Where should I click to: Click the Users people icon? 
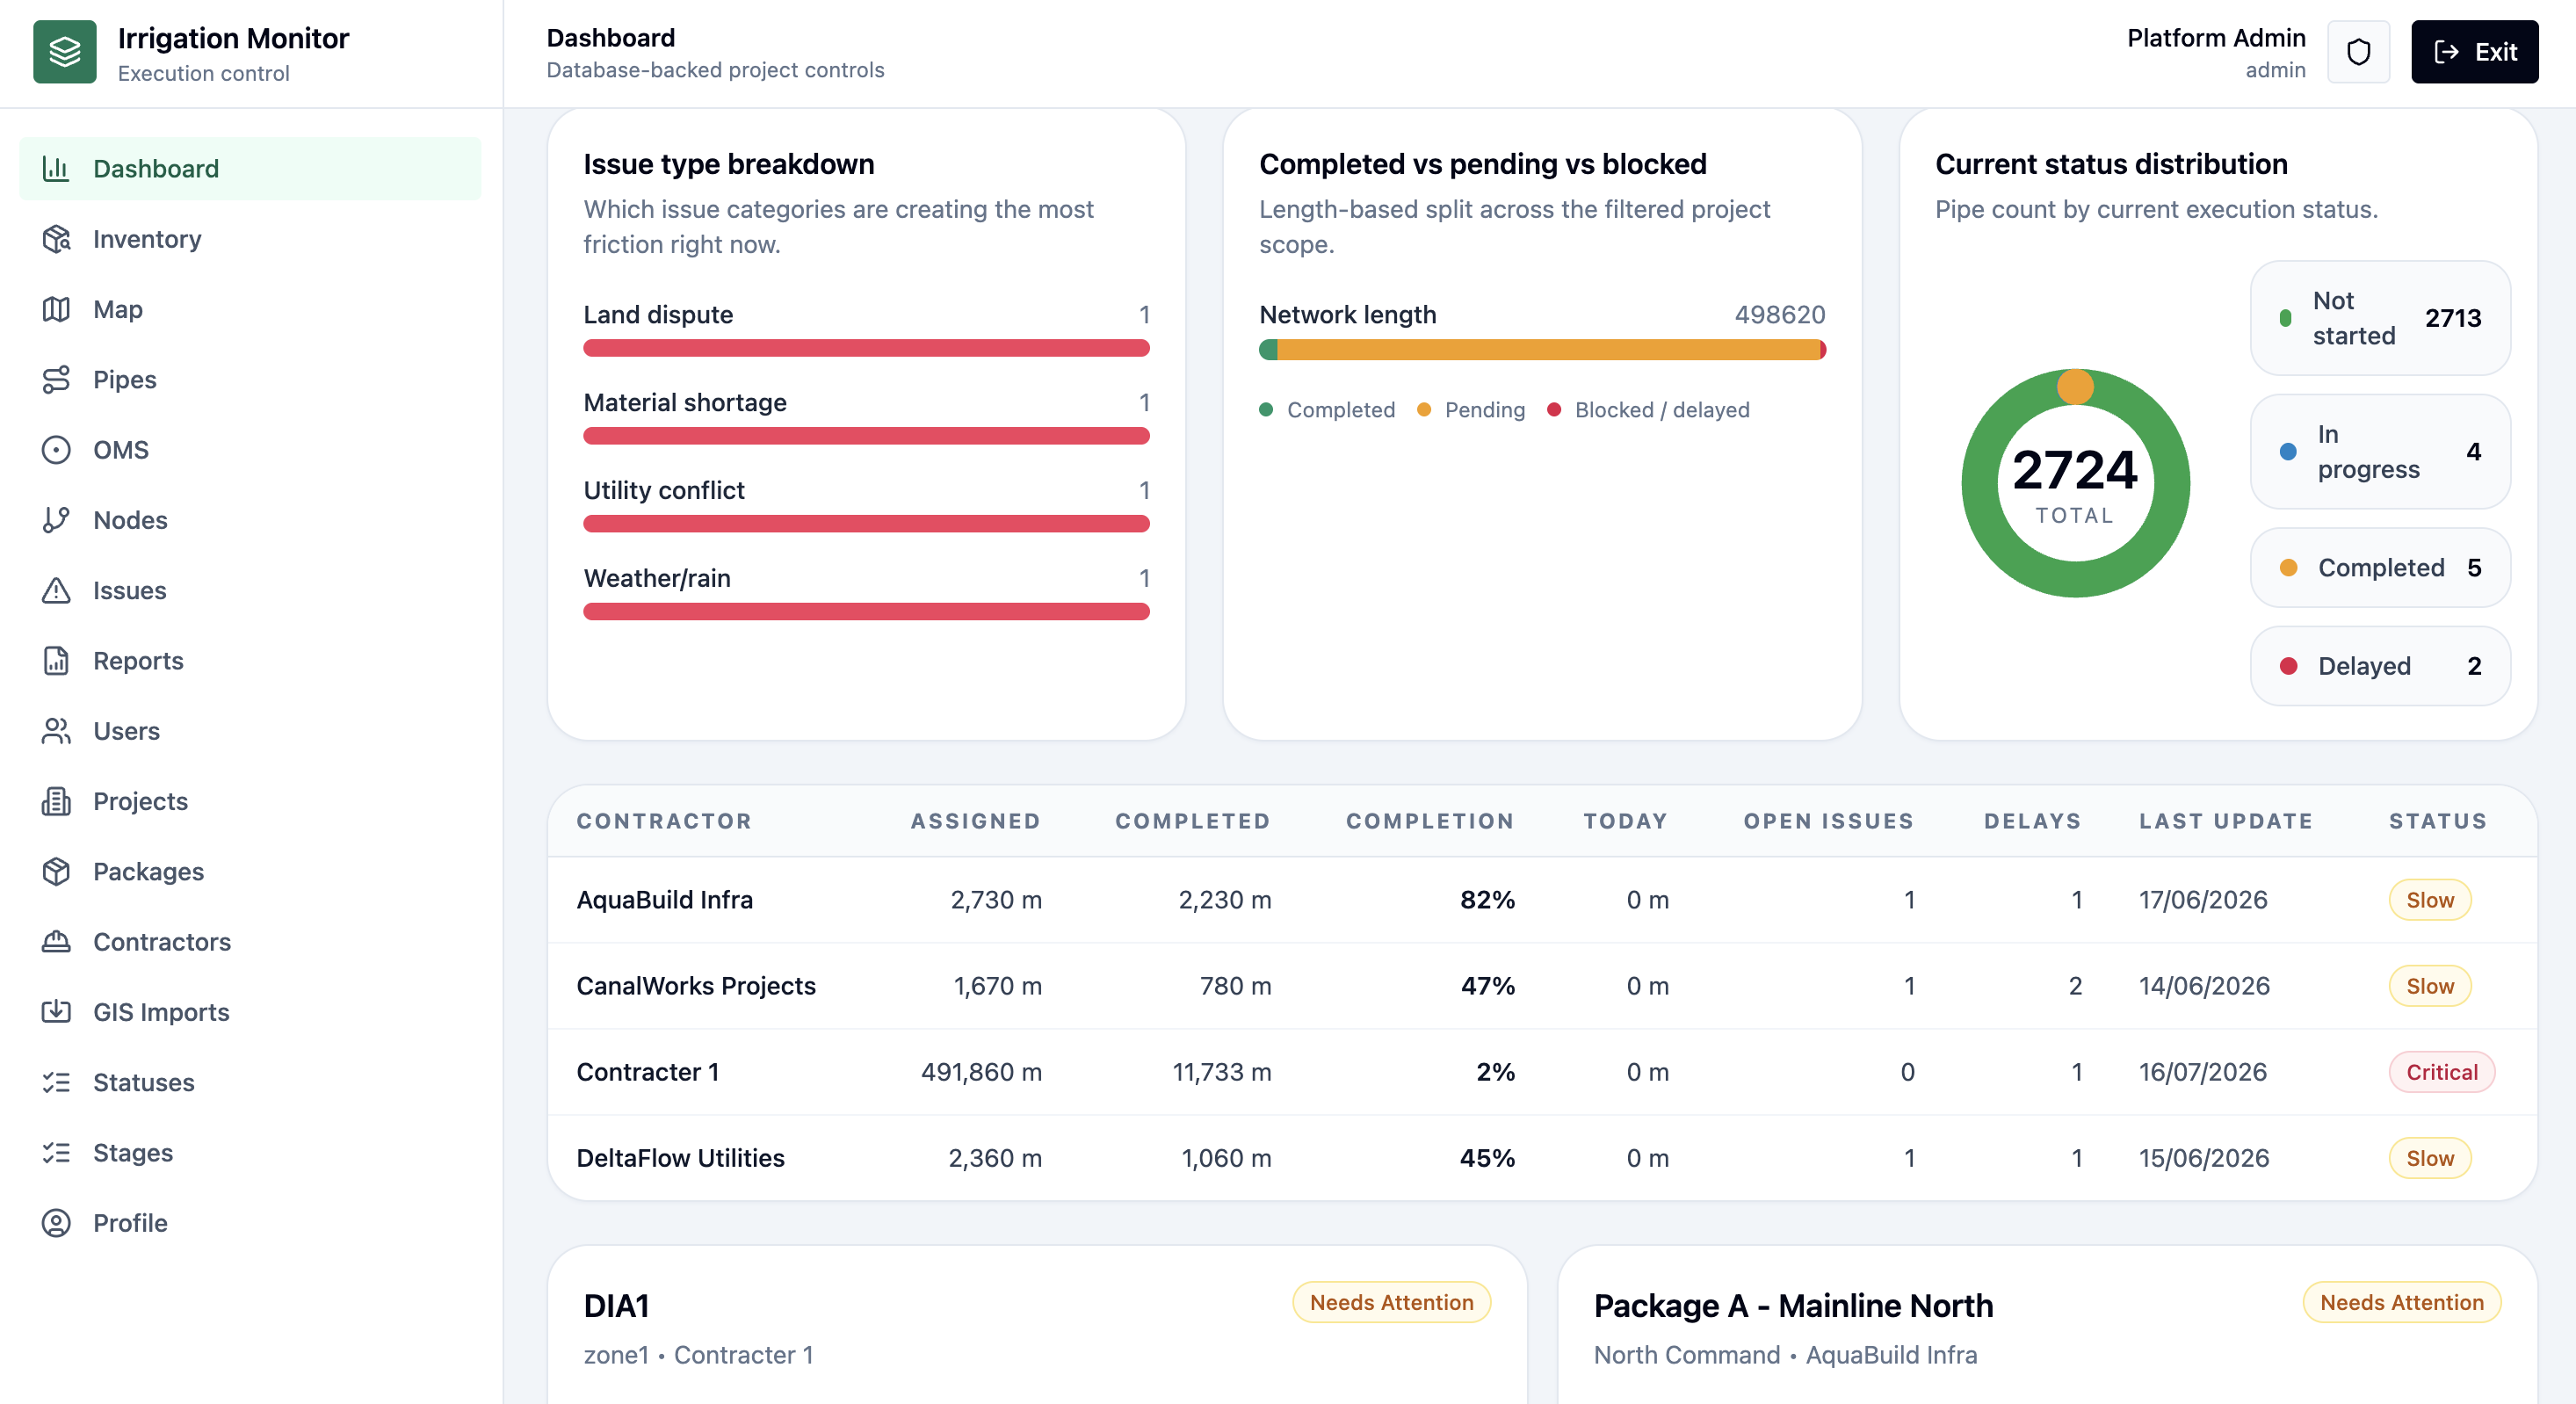(56, 730)
